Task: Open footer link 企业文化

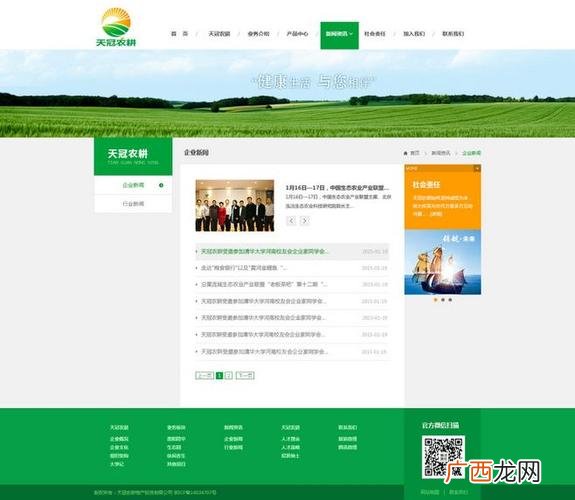Action: pyautogui.click(x=119, y=448)
